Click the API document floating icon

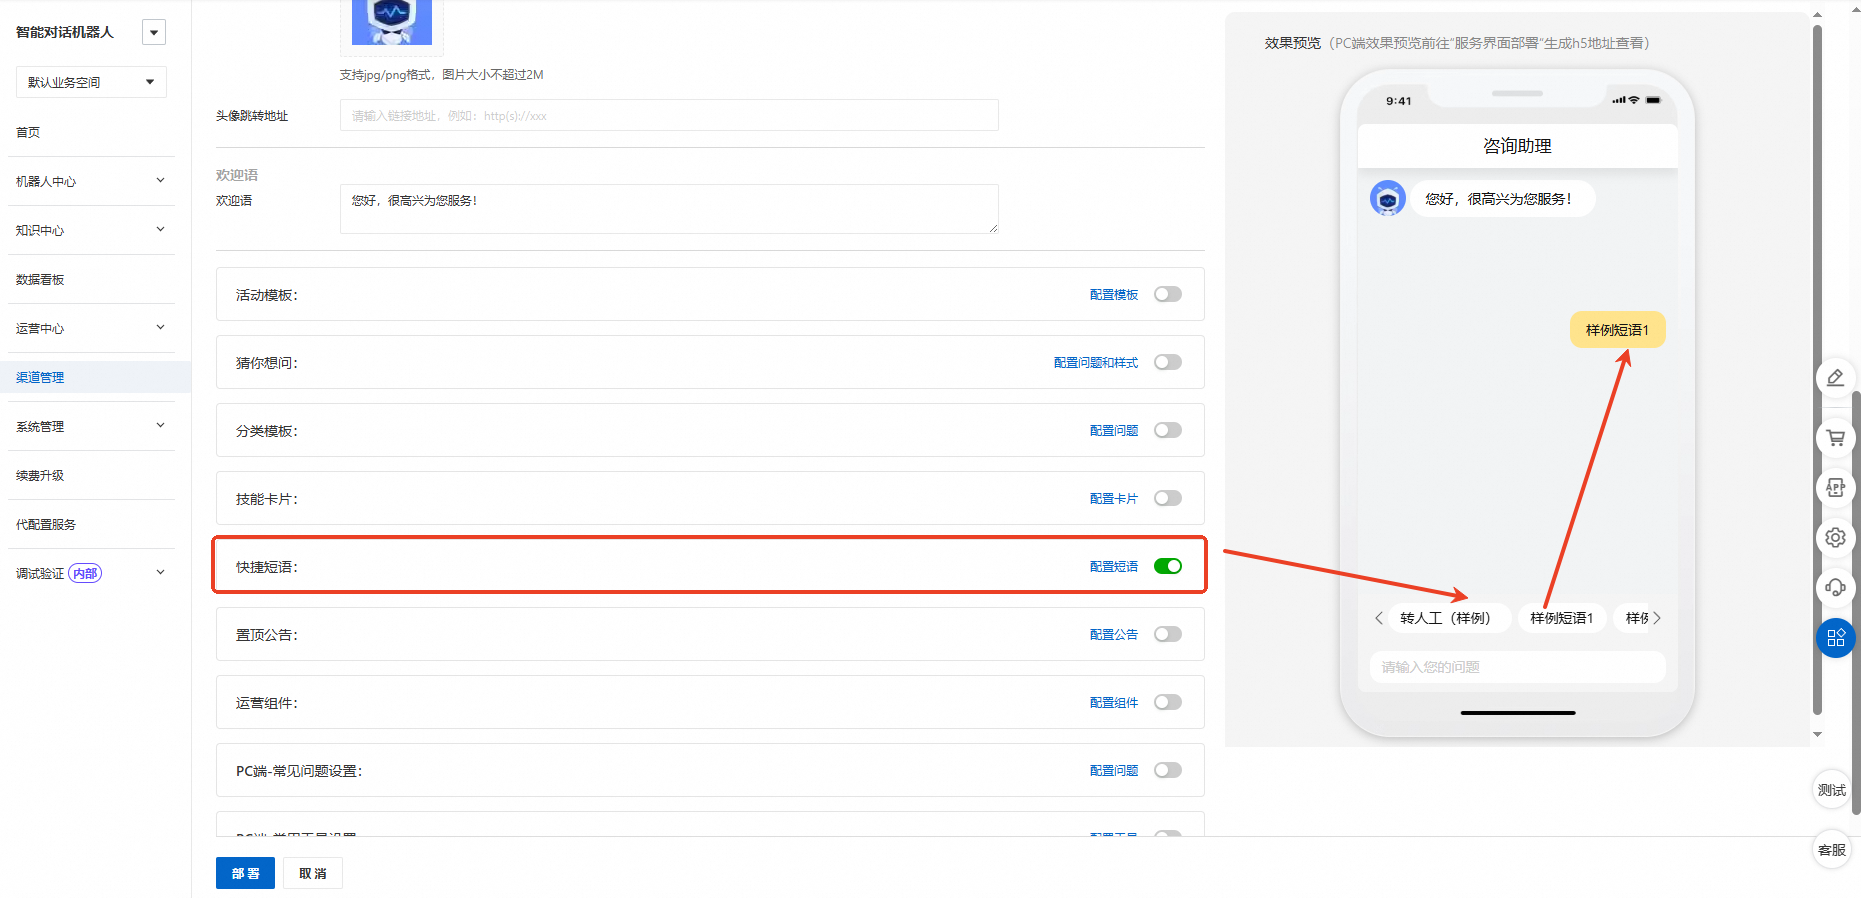tap(1835, 487)
